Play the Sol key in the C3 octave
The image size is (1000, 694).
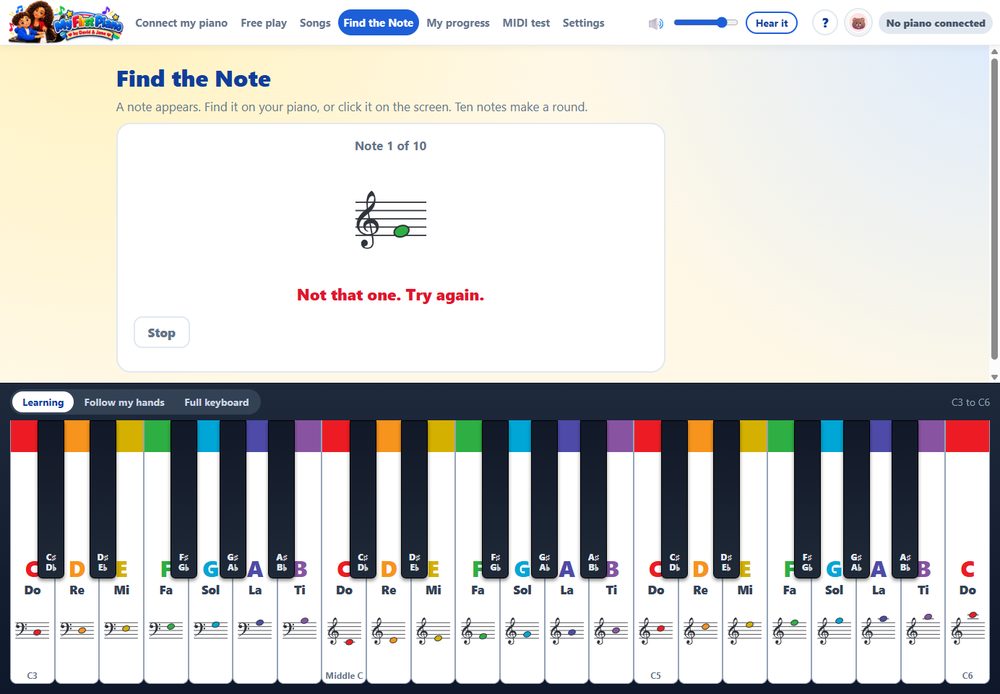click(210, 628)
